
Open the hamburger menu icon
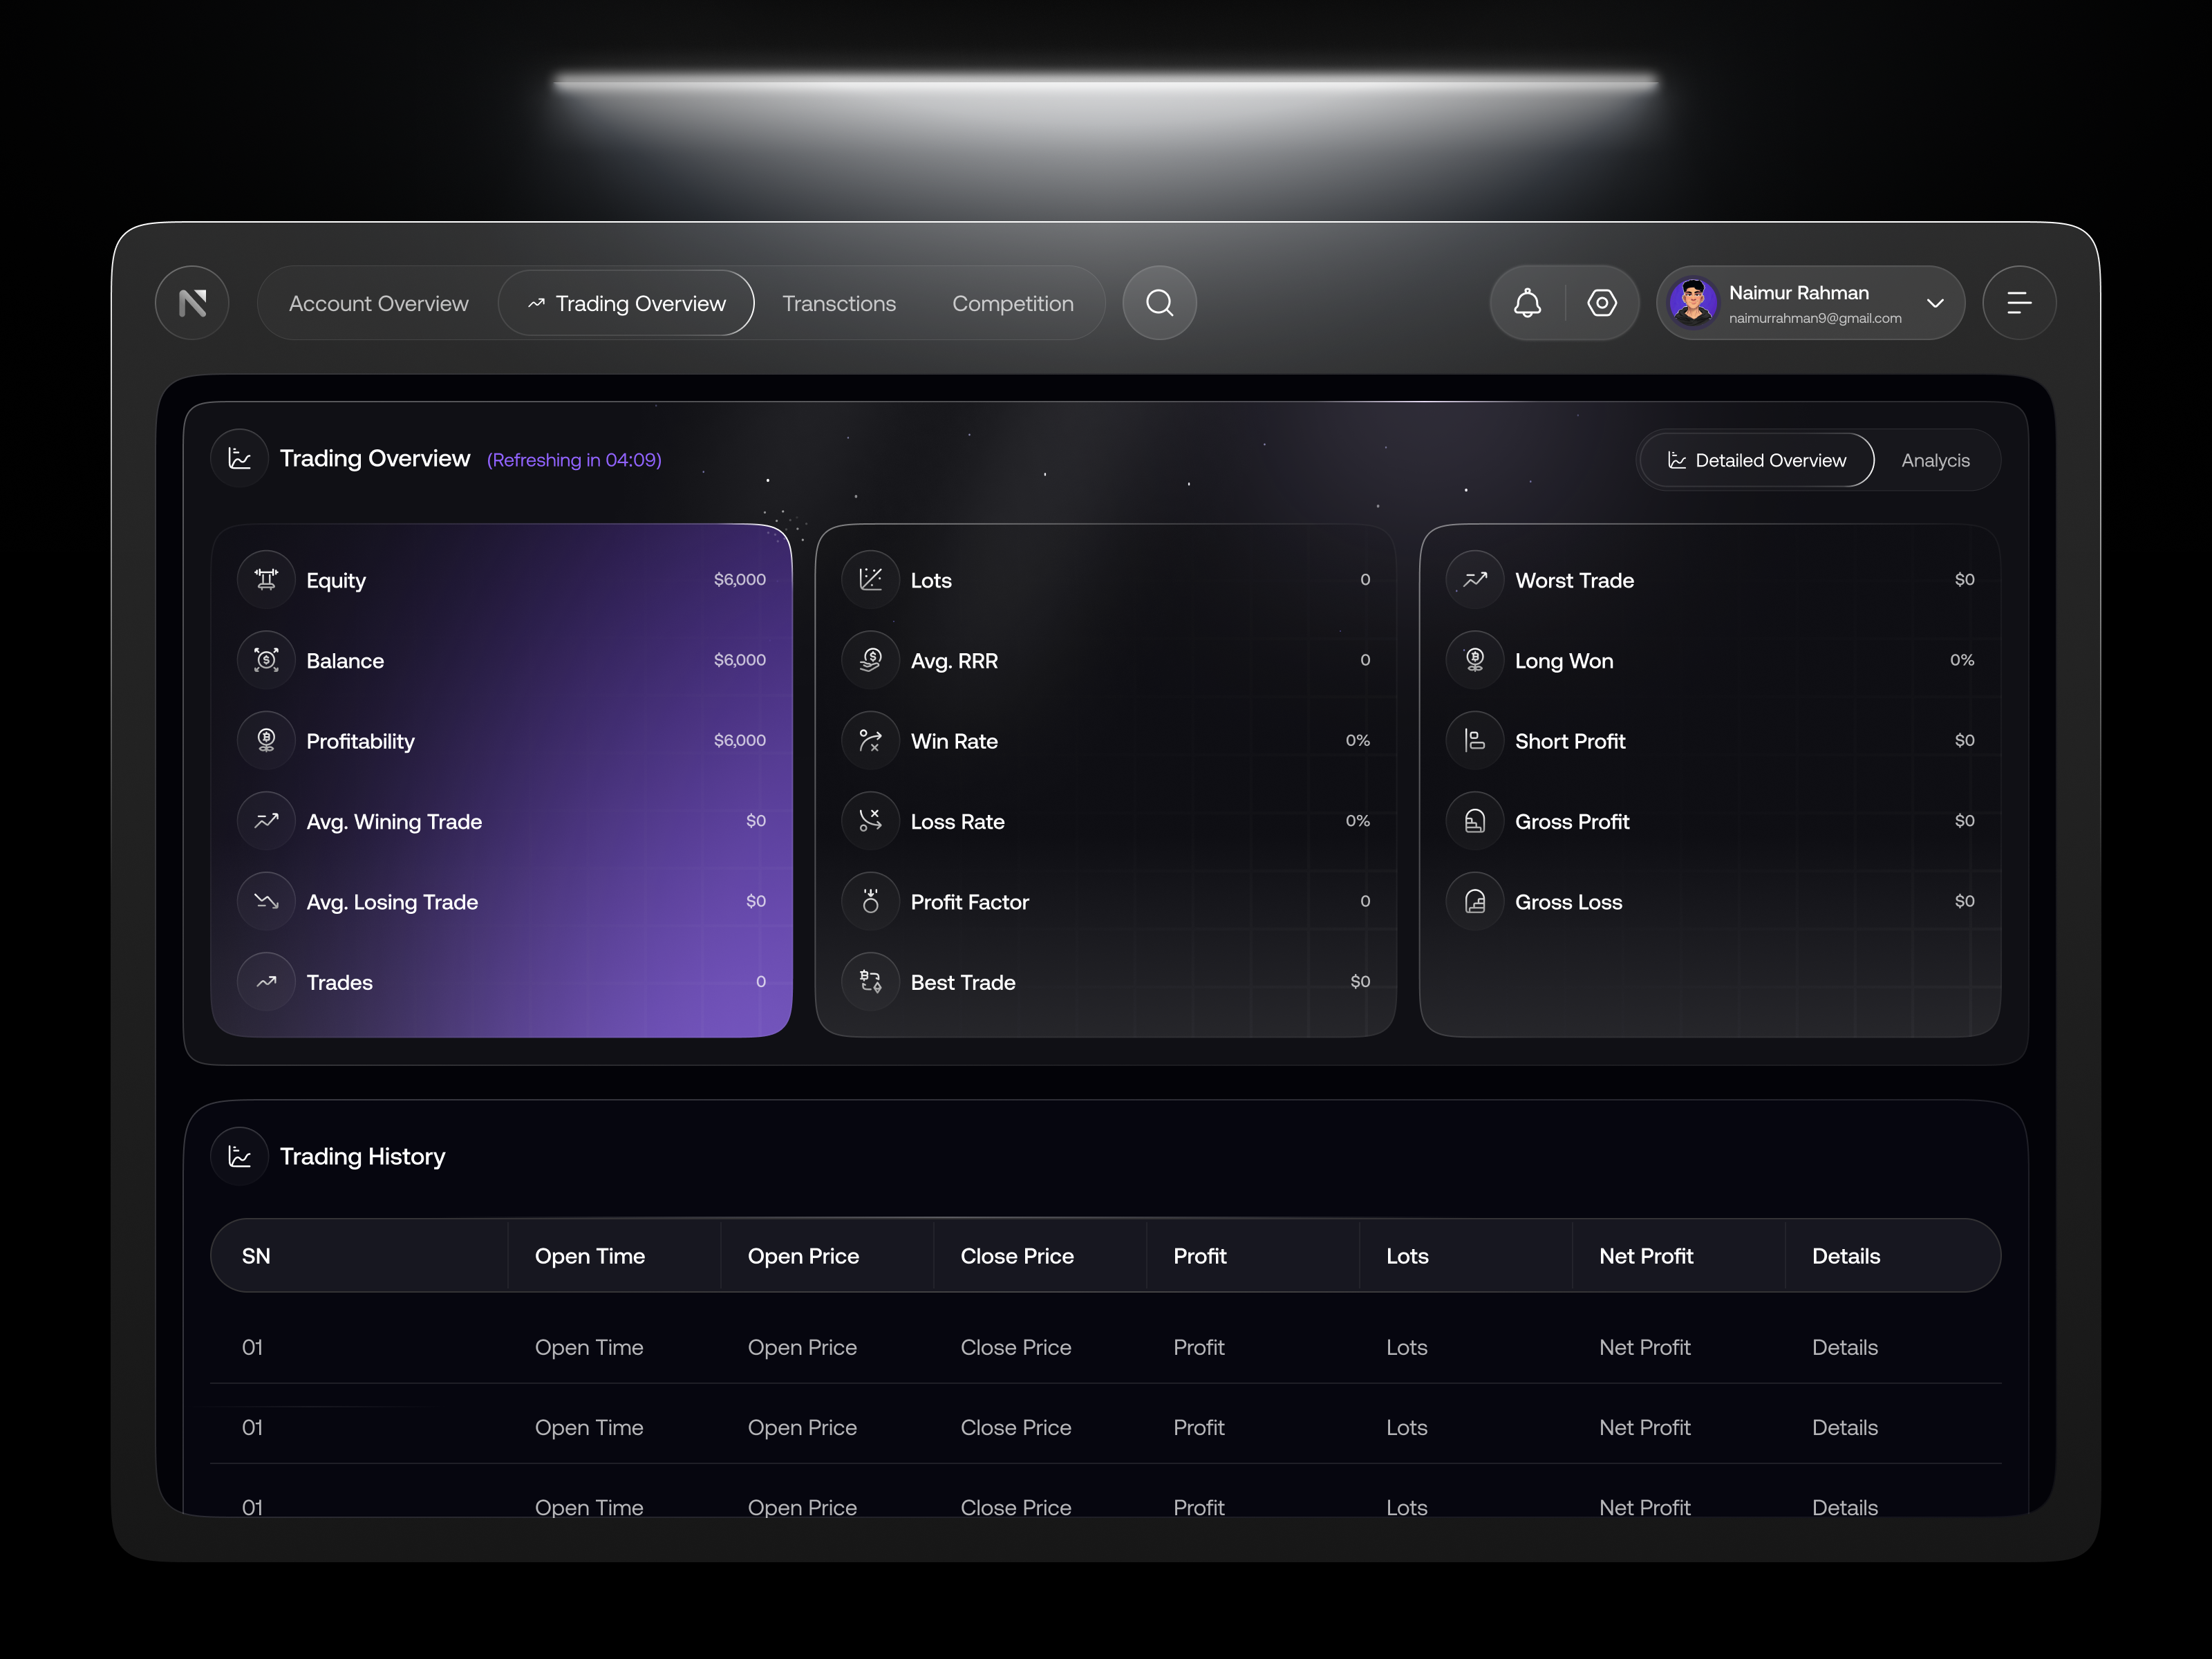point(2019,303)
